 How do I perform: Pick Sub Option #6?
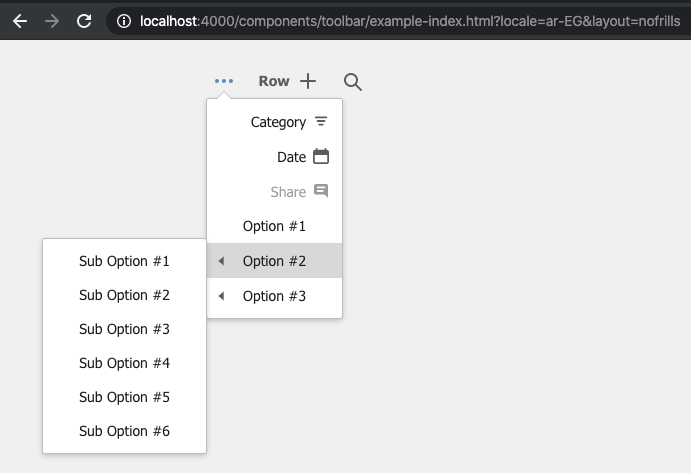pos(124,431)
